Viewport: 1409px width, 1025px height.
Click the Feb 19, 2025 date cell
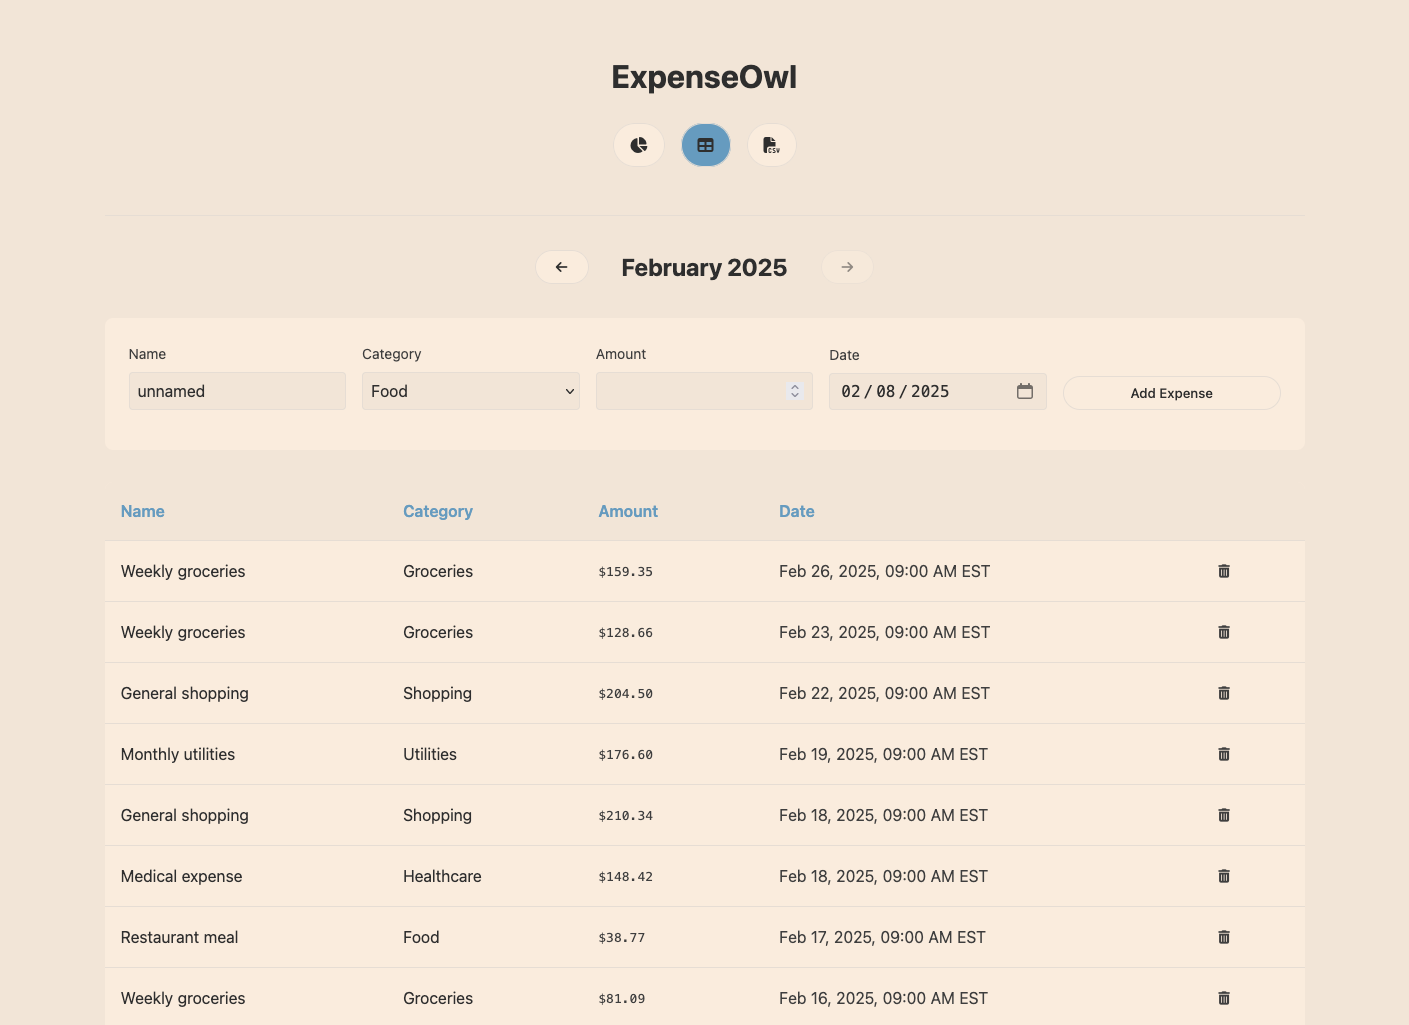884,754
